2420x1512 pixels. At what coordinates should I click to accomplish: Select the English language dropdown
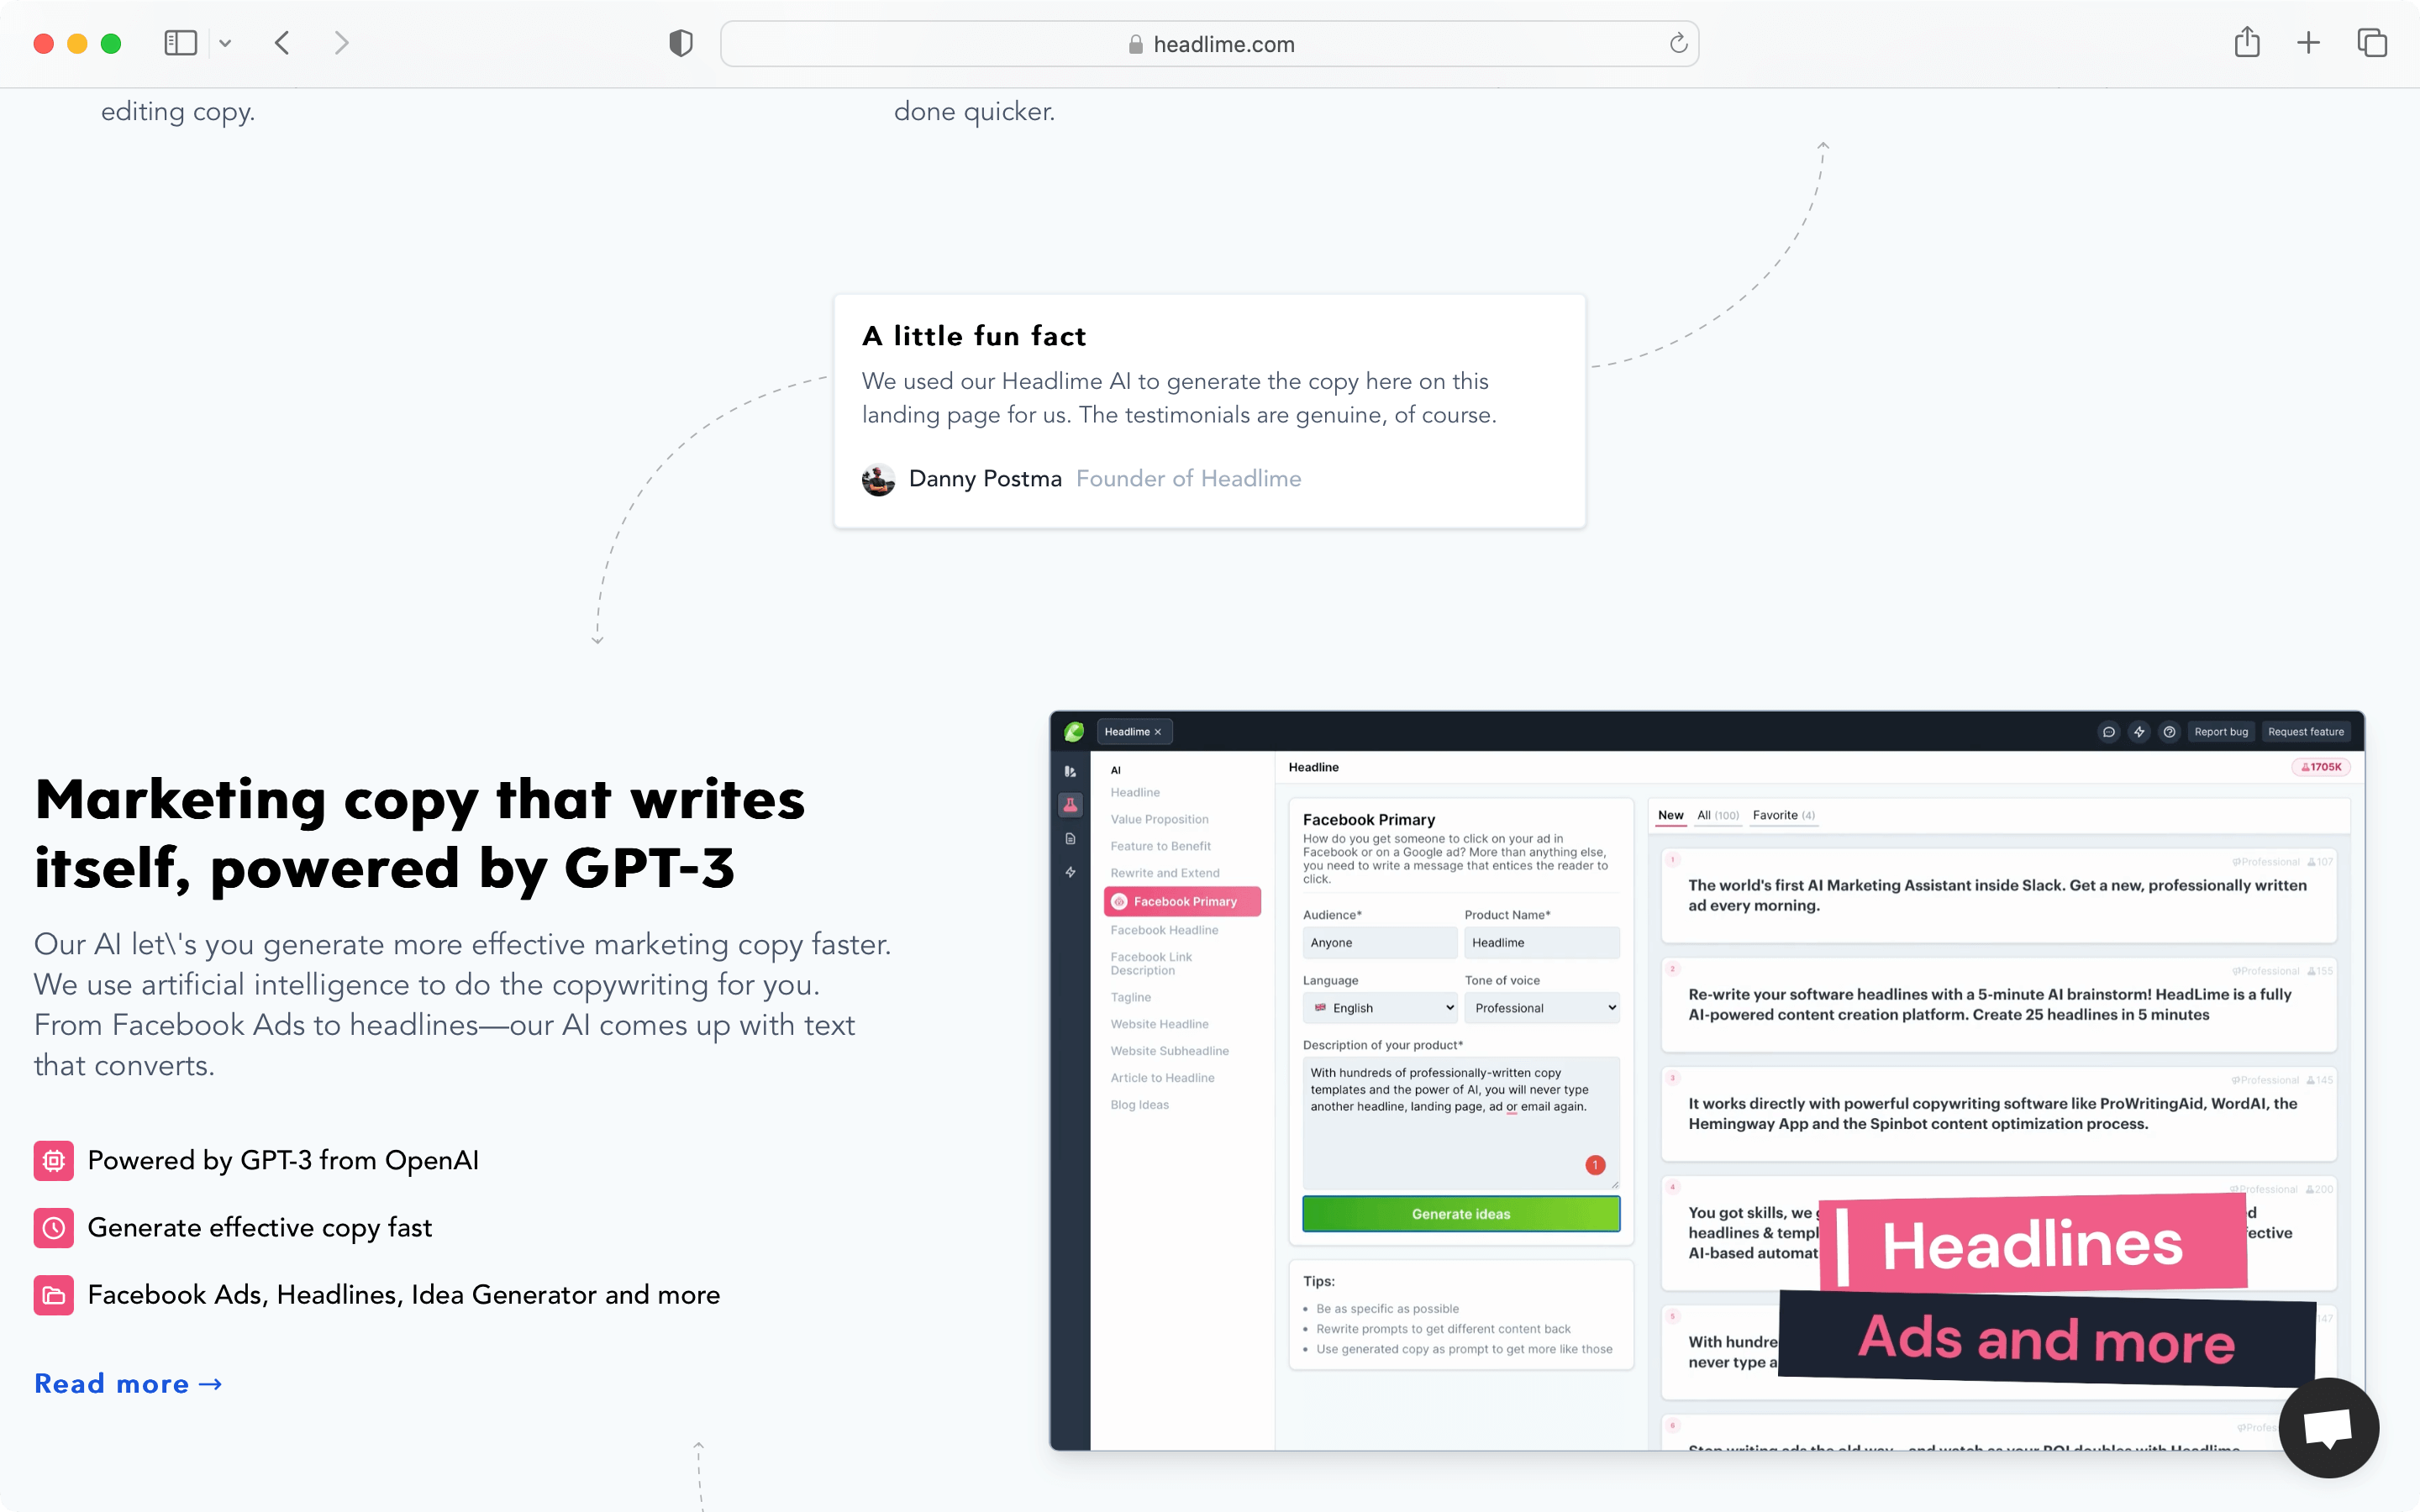[1381, 1007]
